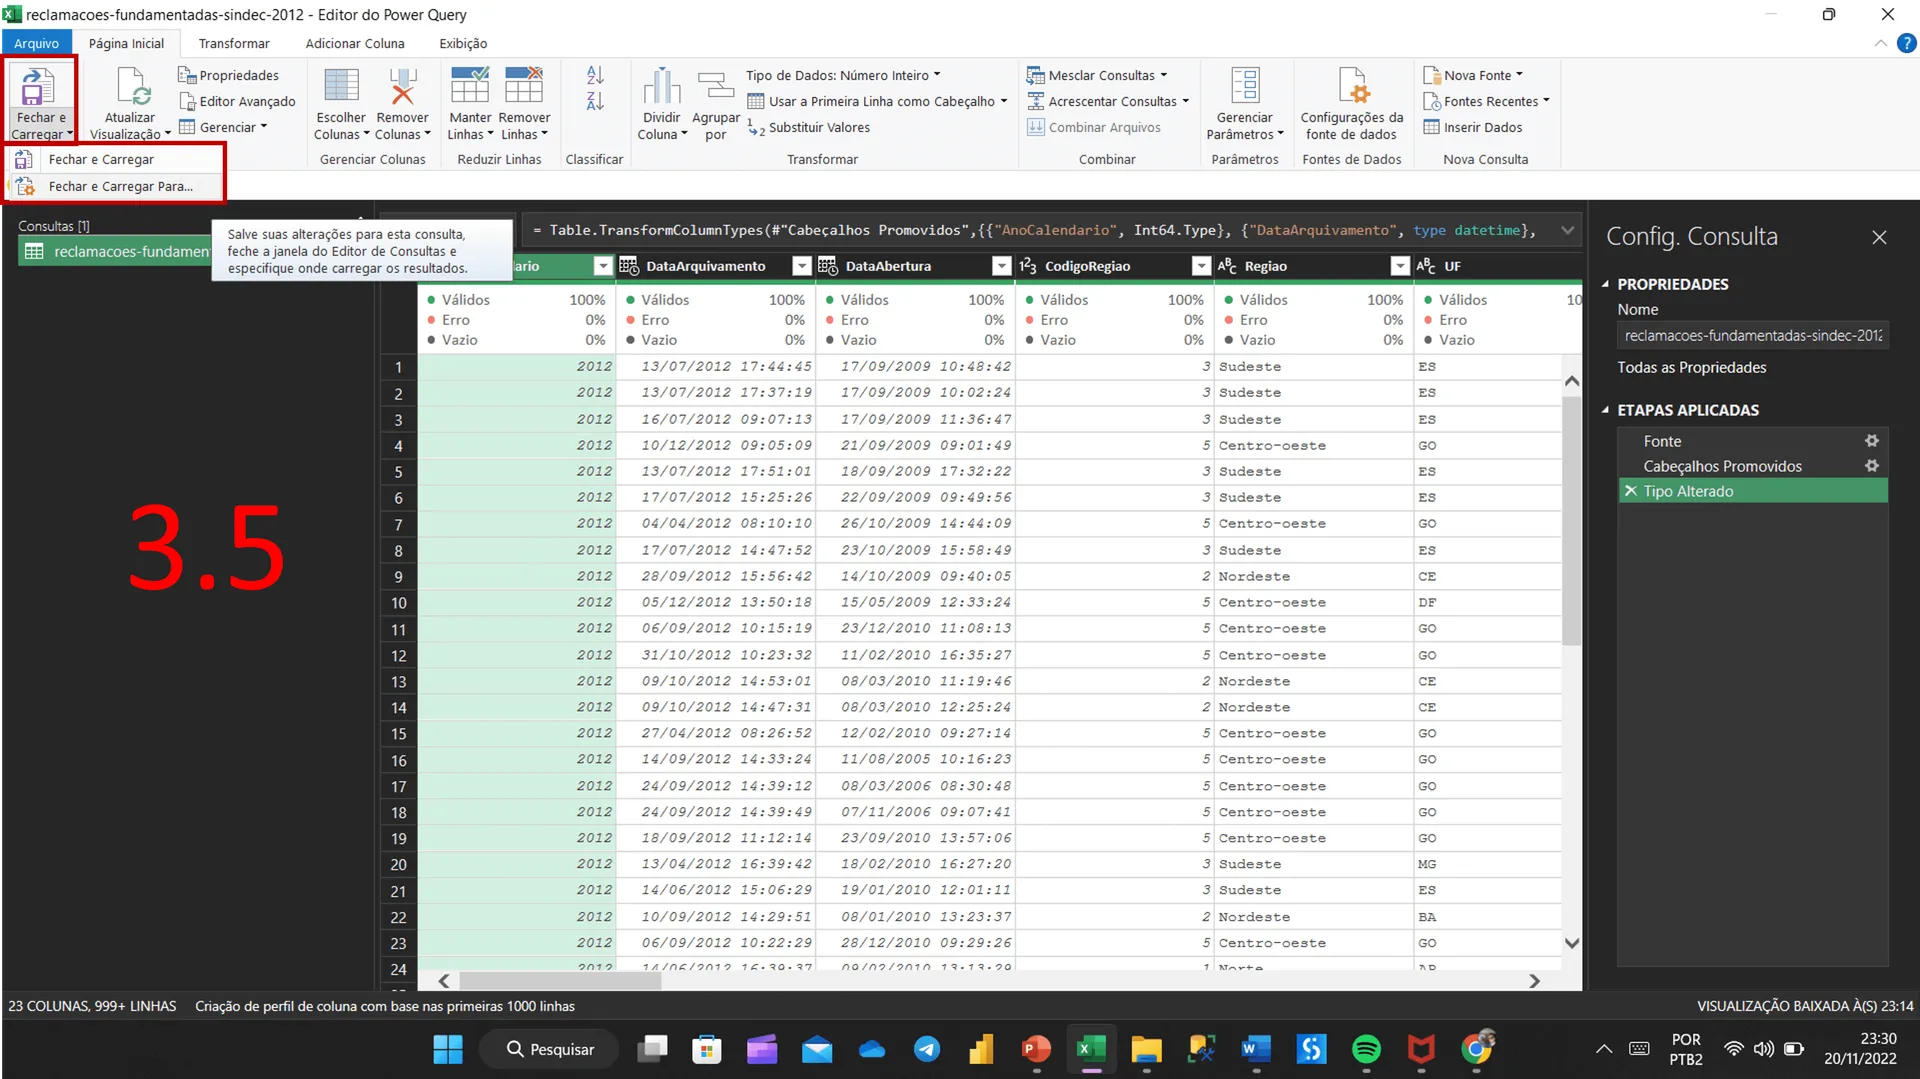This screenshot has height=1079, width=1920.
Task: Click the Agrupar por icon
Action: click(x=715, y=87)
